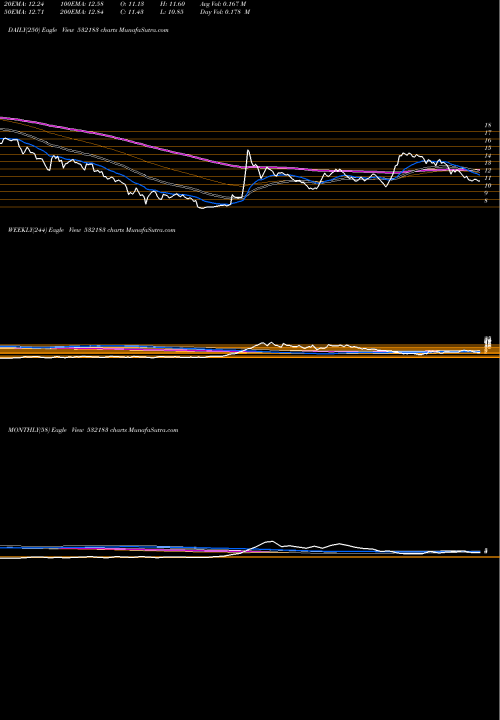Click price axis label 8 on daily chart
The height and width of the screenshot is (720, 500).
point(486,201)
